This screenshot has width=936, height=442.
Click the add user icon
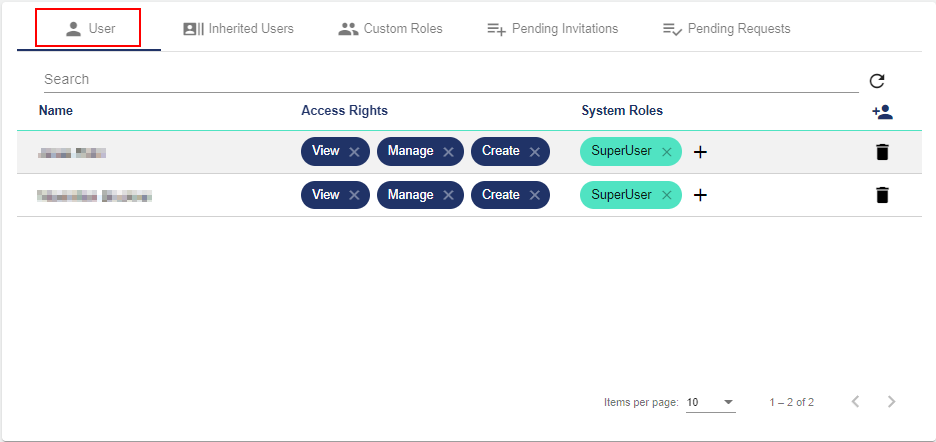[x=881, y=112]
